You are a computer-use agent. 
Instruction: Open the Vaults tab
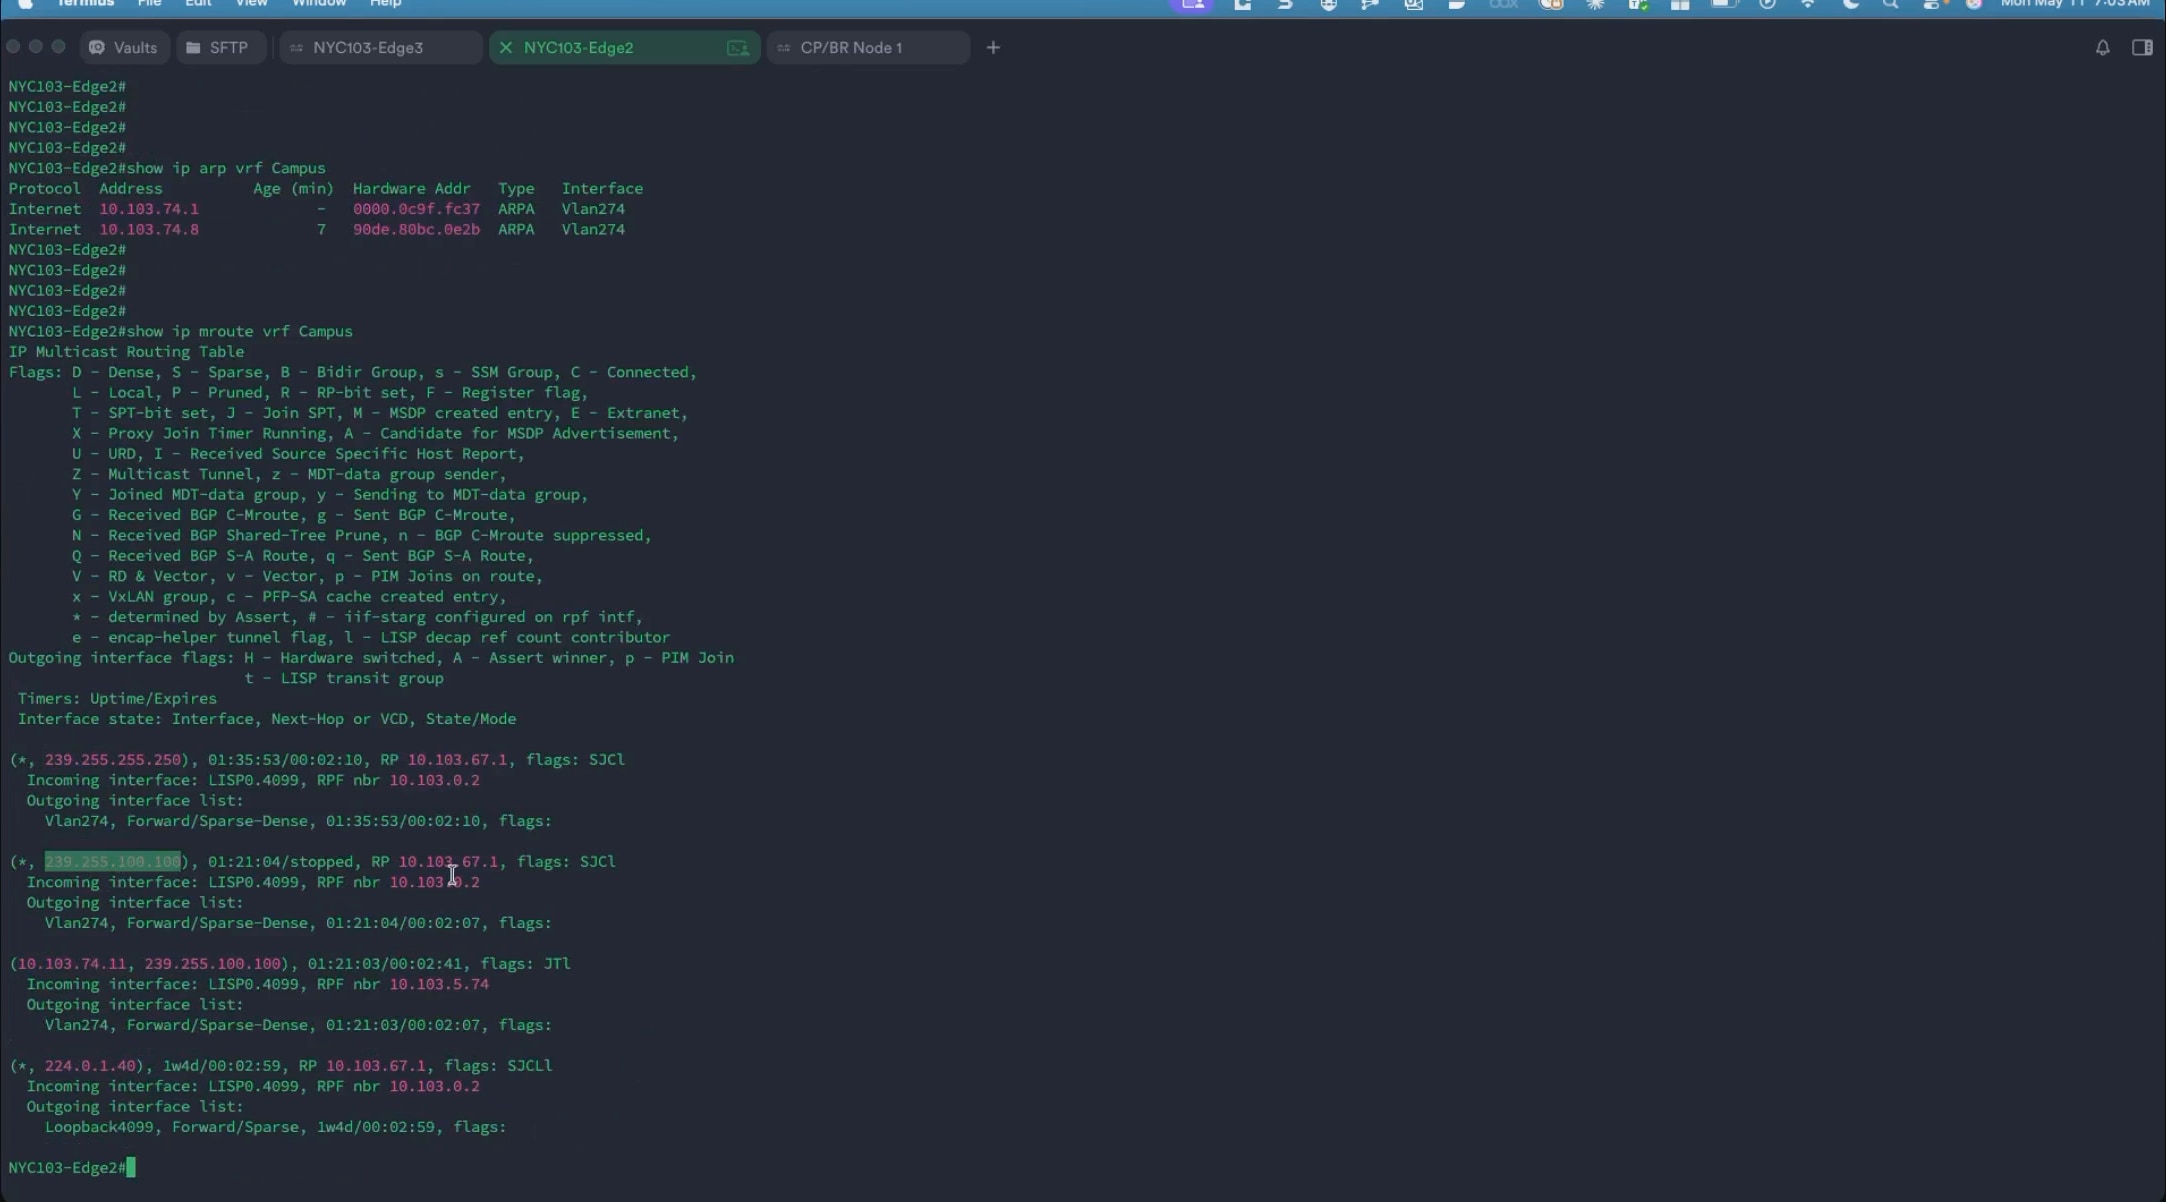pyautogui.click(x=124, y=47)
